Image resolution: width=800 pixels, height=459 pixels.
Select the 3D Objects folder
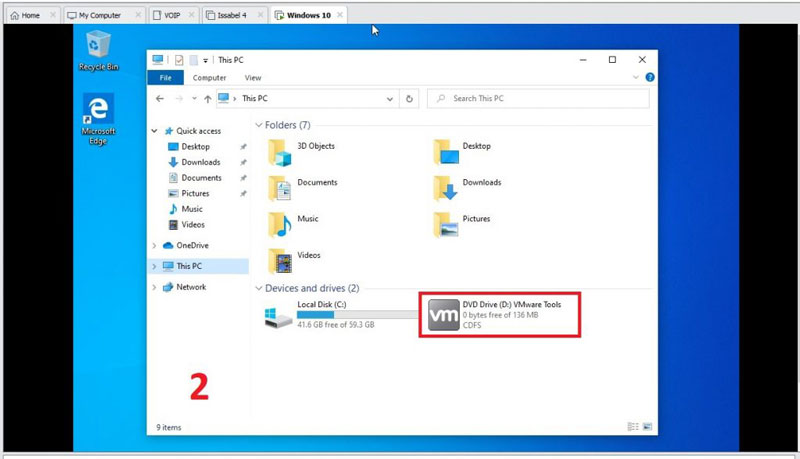(x=302, y=152)
